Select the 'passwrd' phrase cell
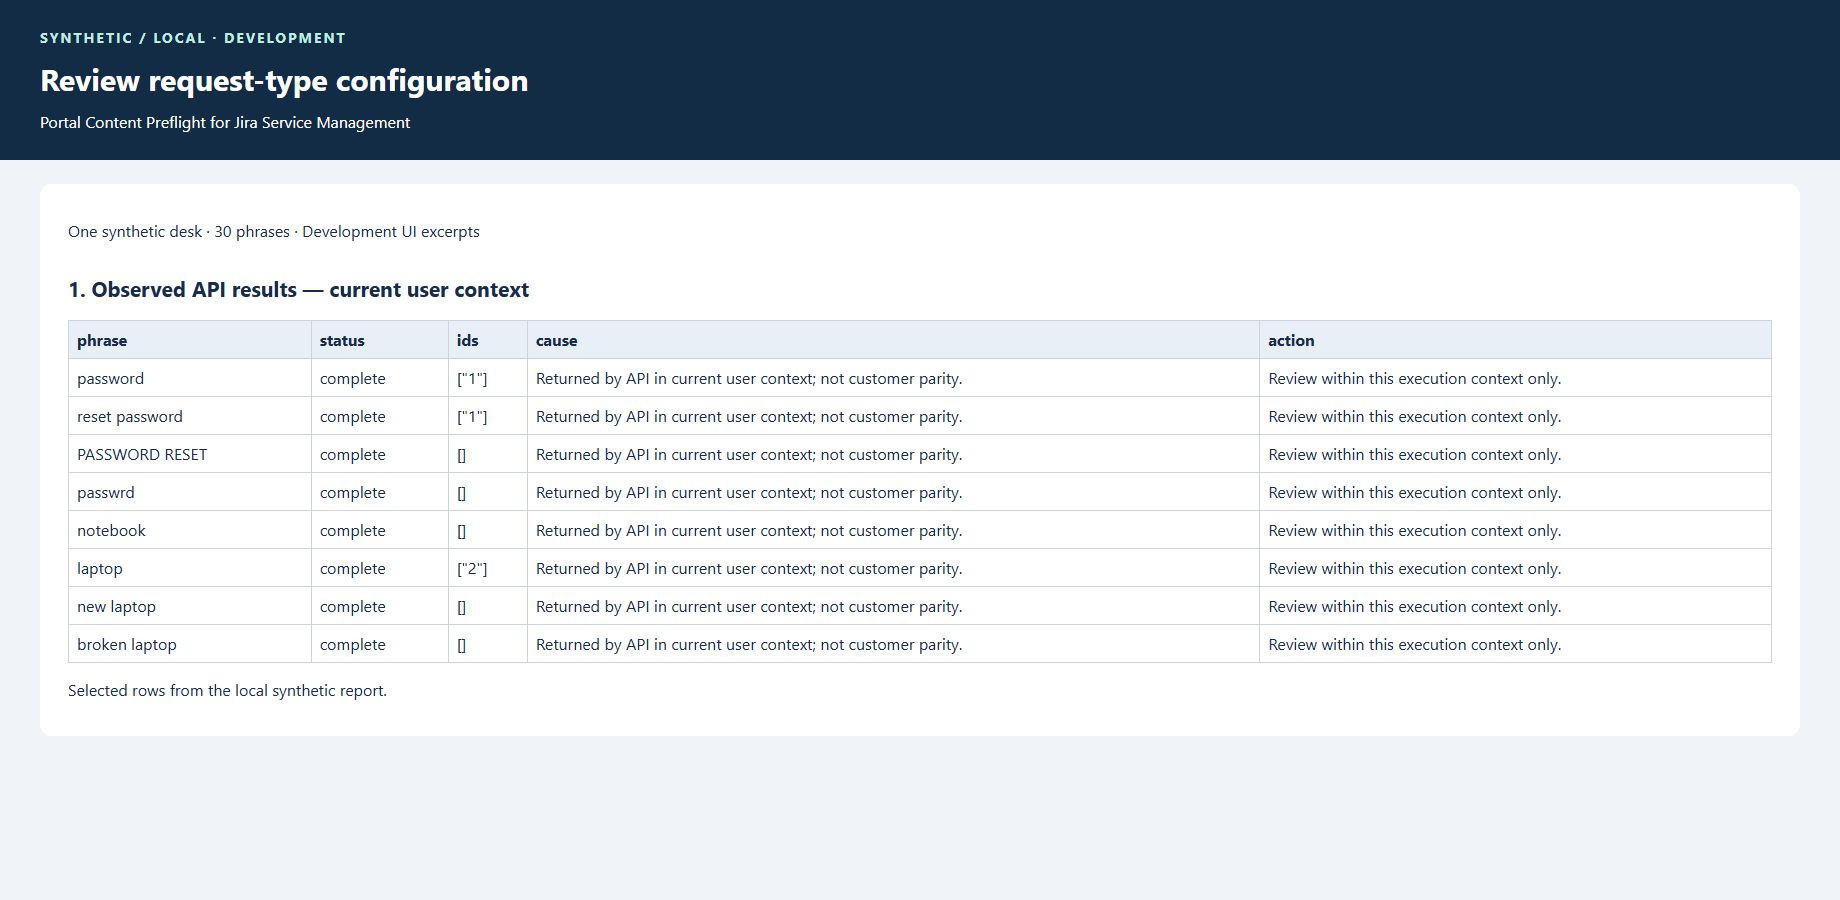This screenshot has height=900, width=1840. (190, 492)
